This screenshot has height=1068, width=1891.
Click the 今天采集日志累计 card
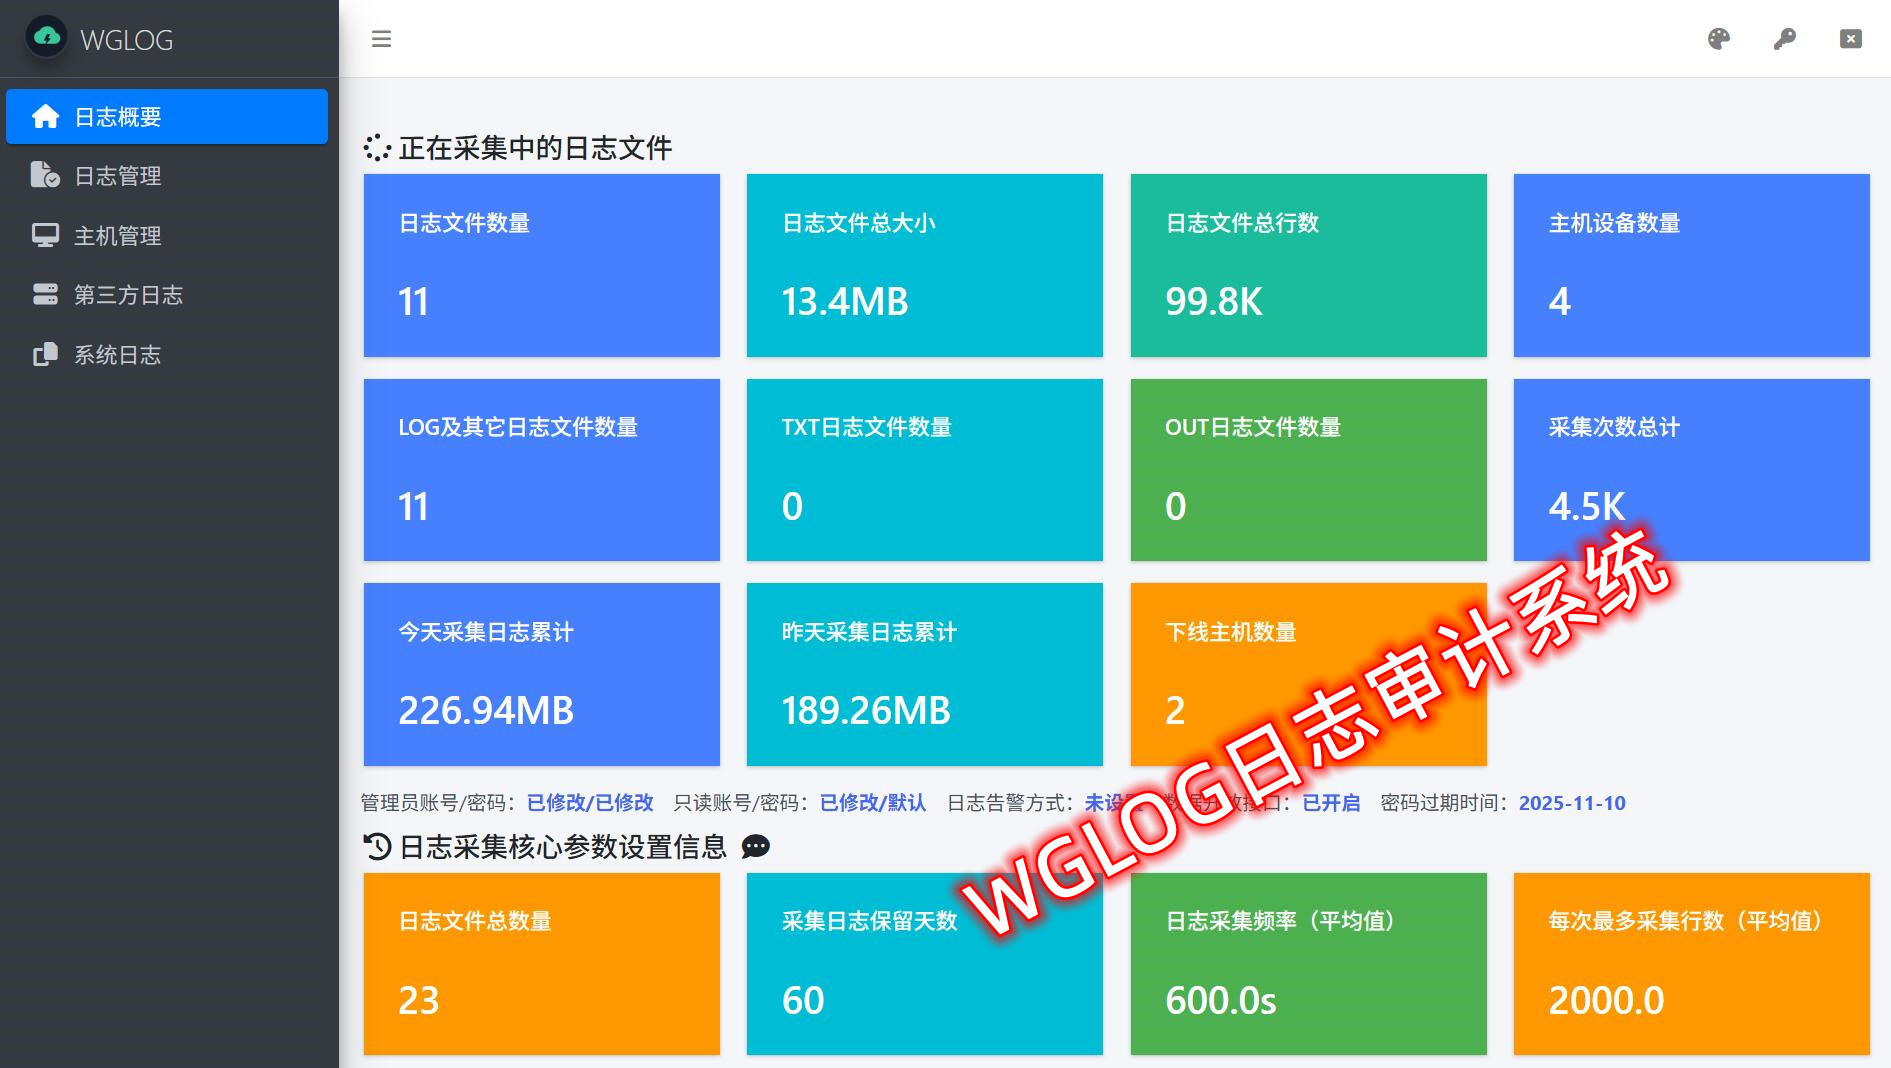pos(541,674)
